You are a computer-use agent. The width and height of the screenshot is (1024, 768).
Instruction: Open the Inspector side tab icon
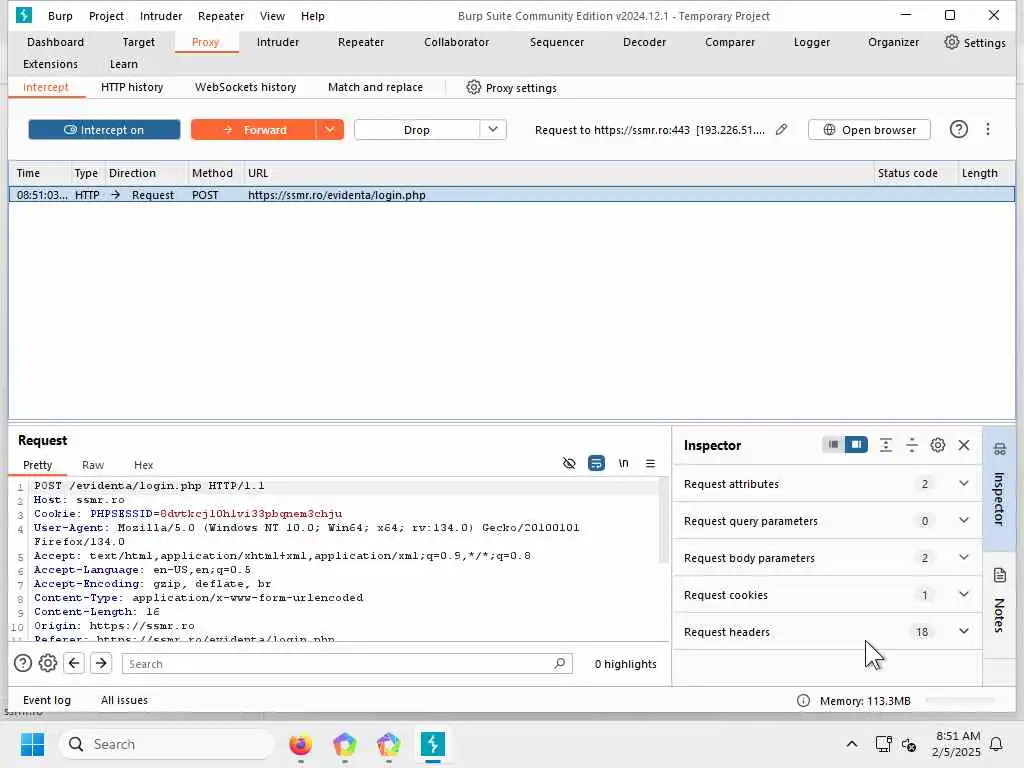click(999, 449)
